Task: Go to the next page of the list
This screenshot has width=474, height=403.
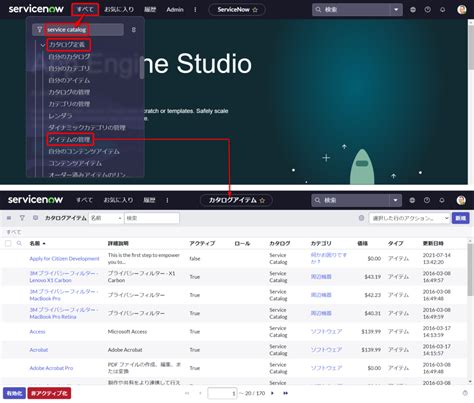Action: [x=272, y=393]
